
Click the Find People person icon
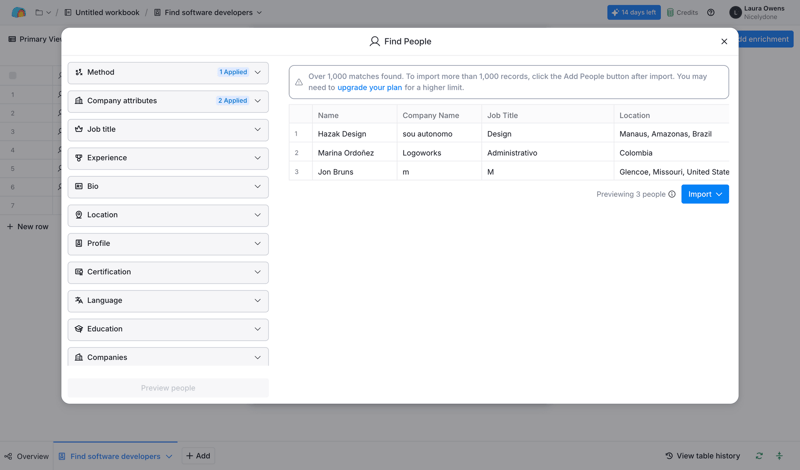pos(374,41)
